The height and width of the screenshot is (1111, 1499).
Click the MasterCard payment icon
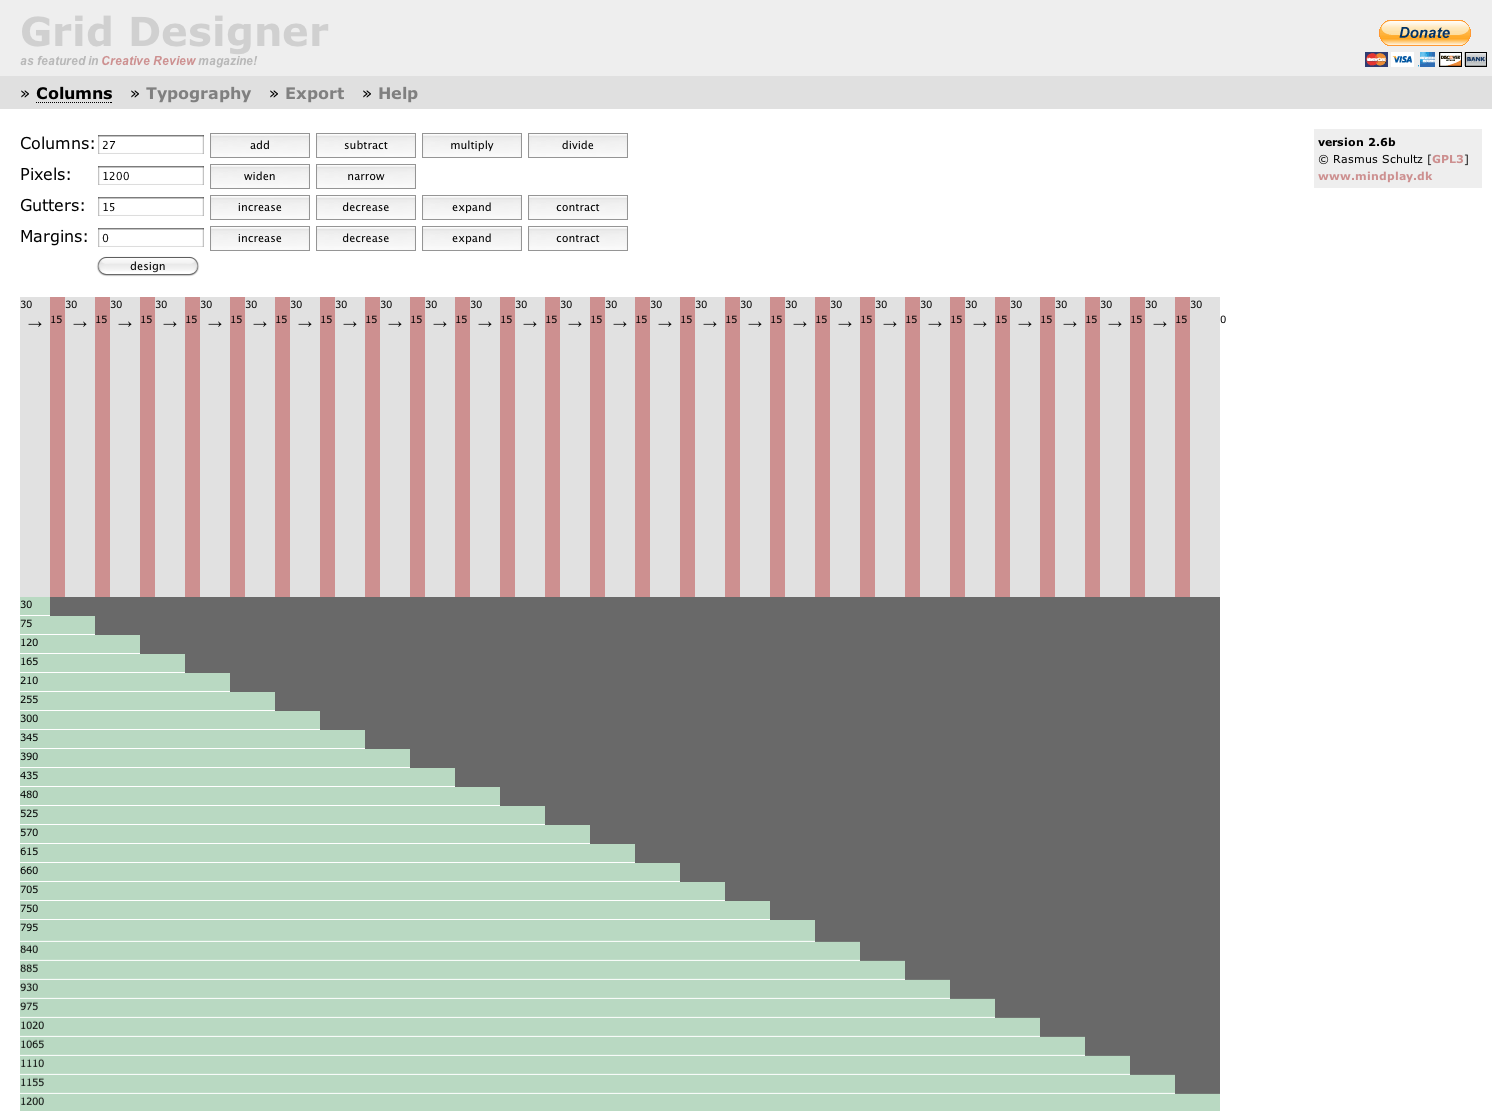point(1376,59)
